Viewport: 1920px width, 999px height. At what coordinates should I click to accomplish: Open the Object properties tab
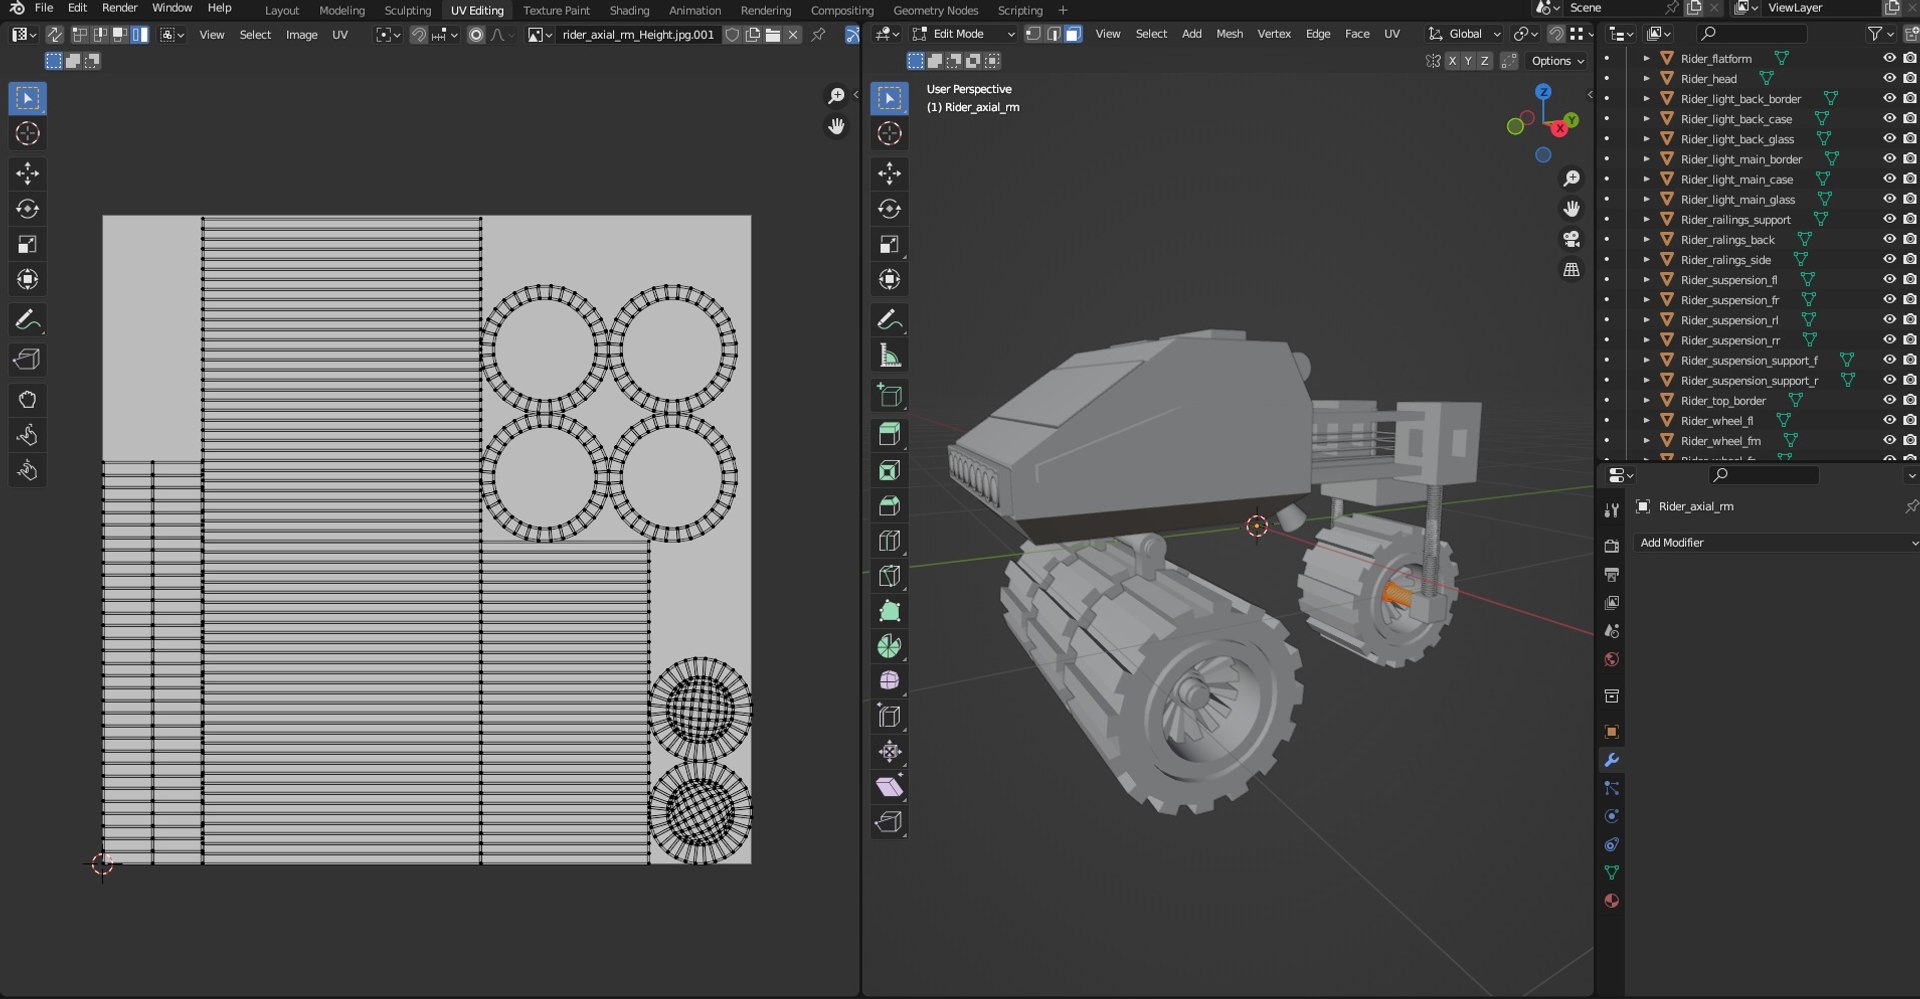point(1611,732)
